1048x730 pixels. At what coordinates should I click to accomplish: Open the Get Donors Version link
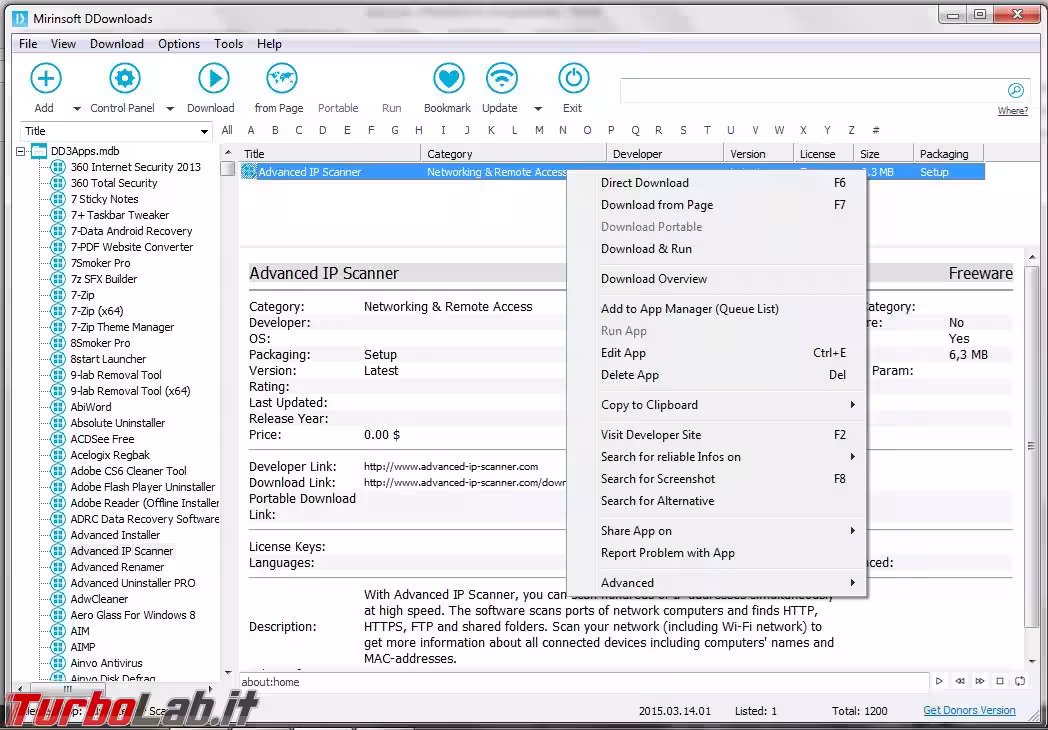point(968,711)
